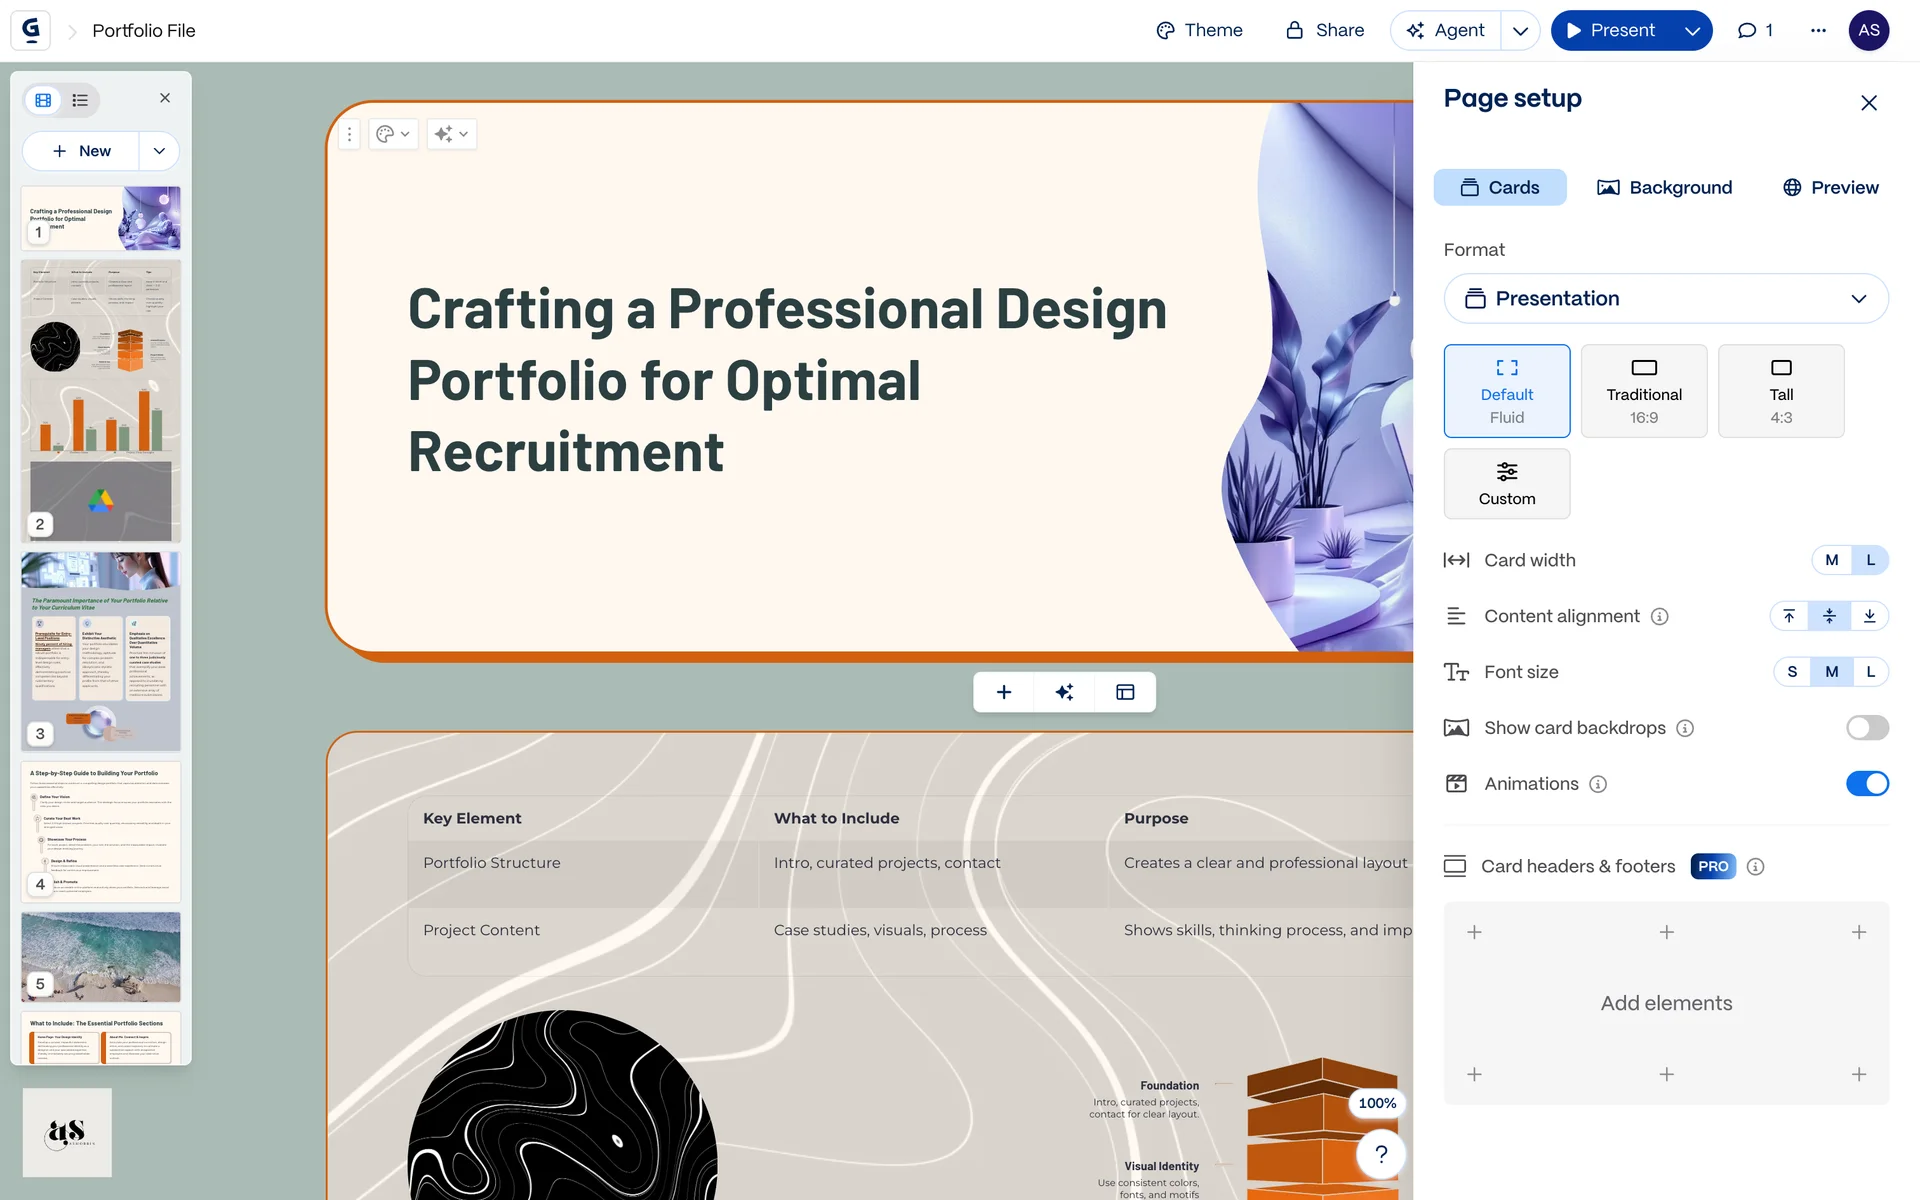The height and width of the screenshot is (1200, 1920).
Task: Expand the Presentation format dropdown
Action: click(x=1666, y=299)
